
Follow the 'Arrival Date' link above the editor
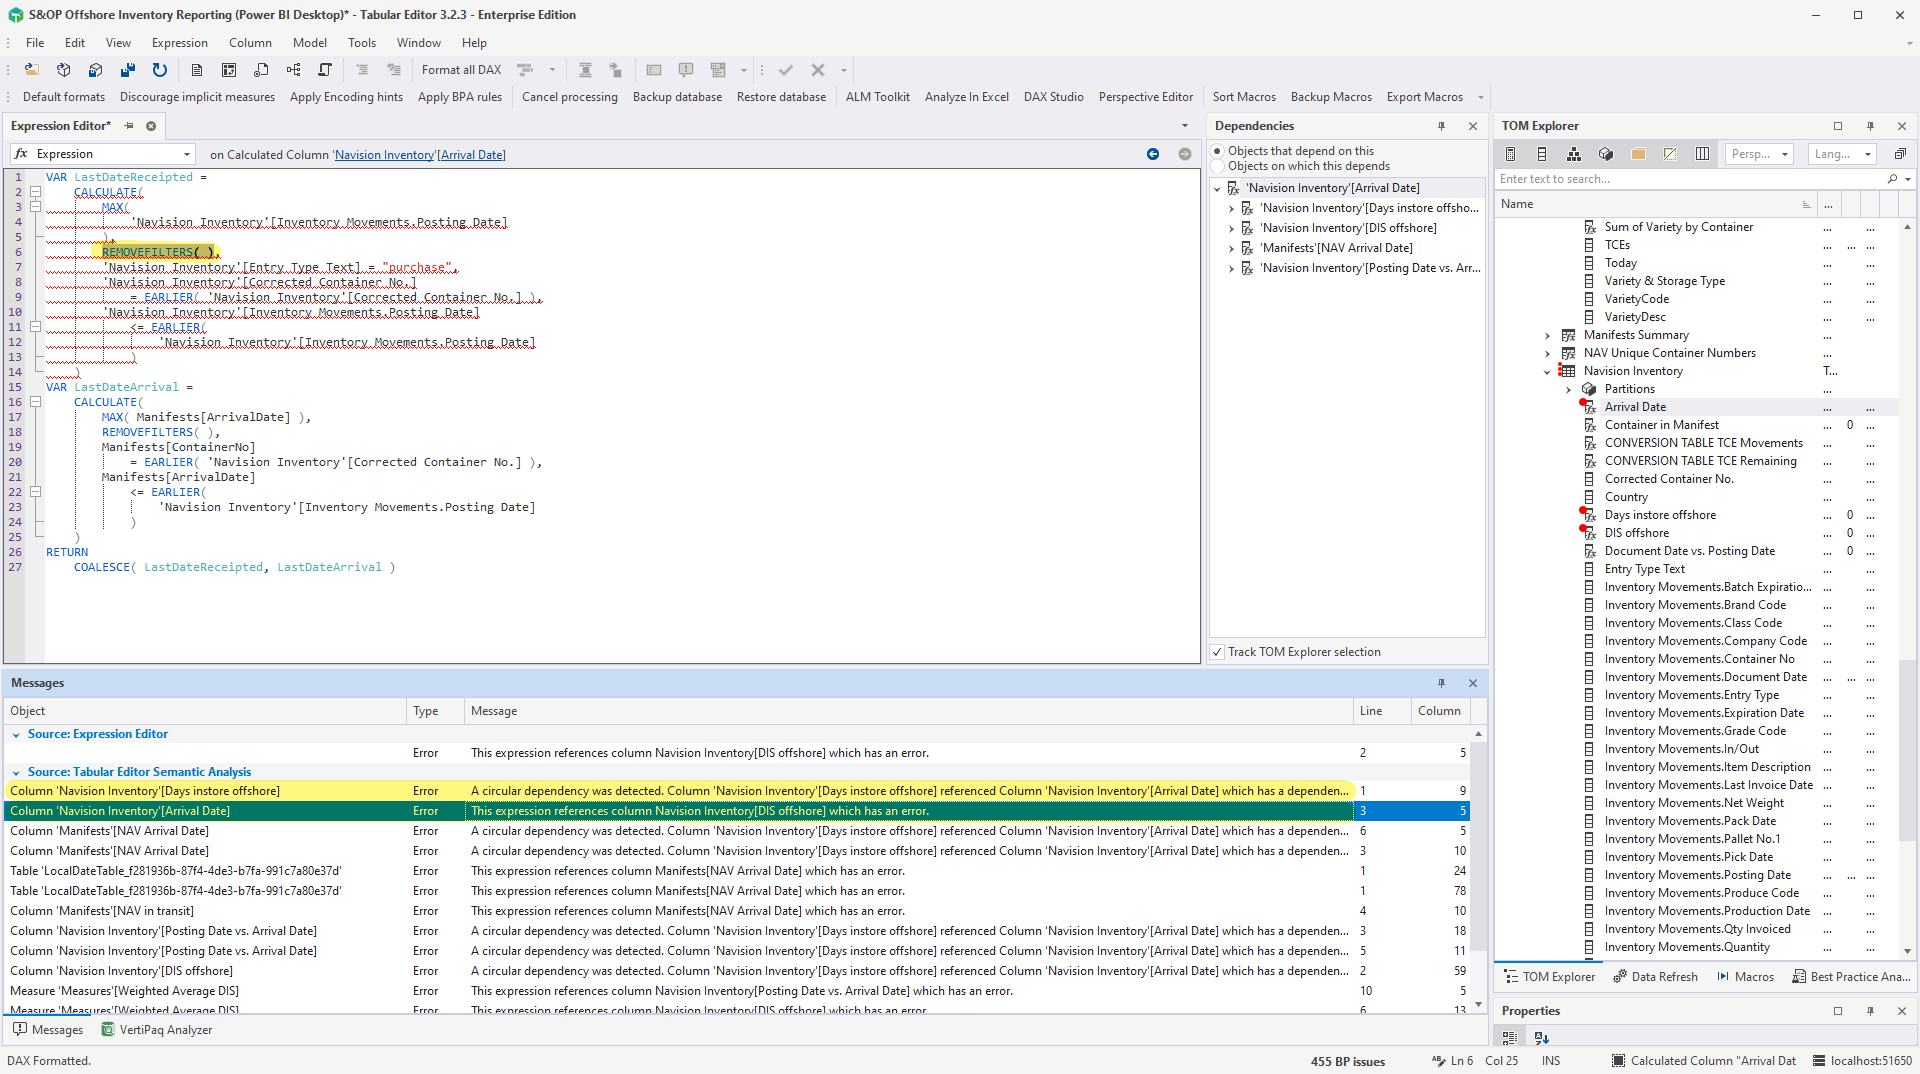[471, 155]
